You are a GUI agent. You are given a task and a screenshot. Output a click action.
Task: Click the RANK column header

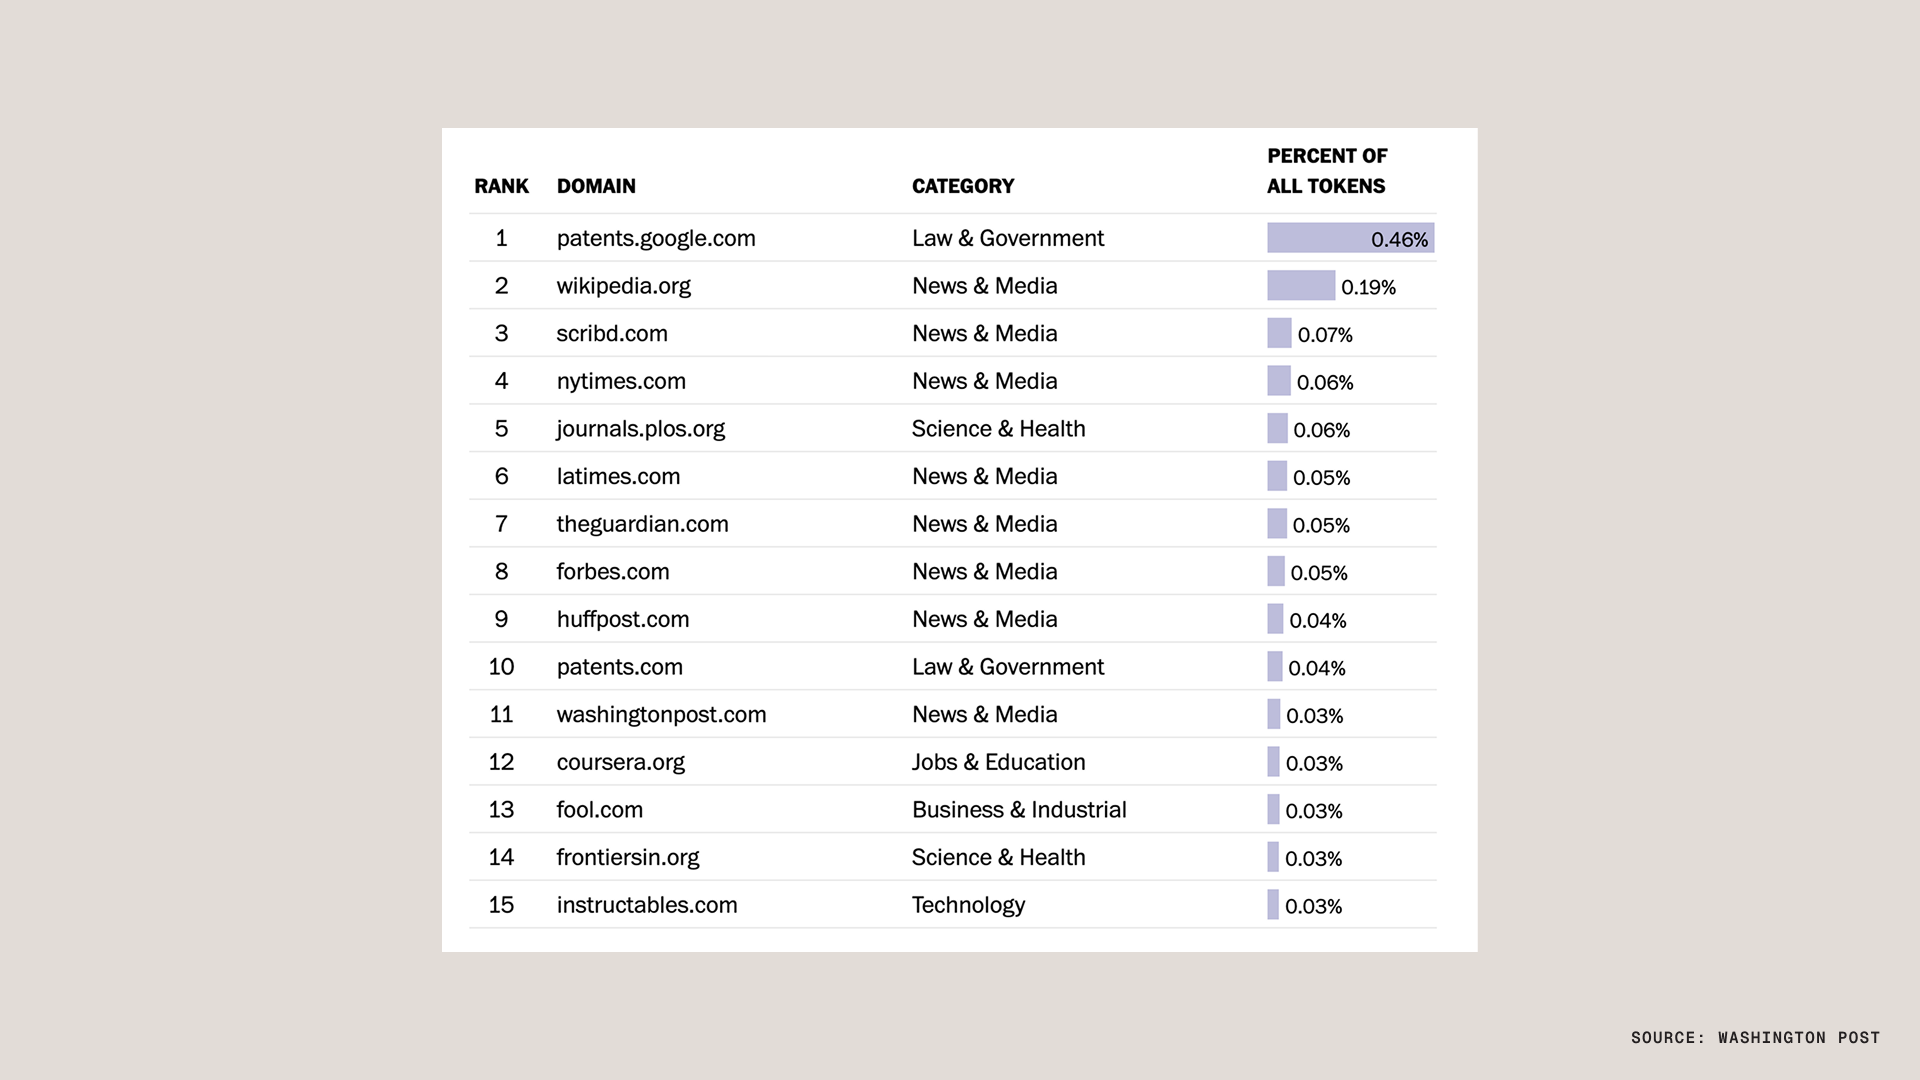click(501, 186)
